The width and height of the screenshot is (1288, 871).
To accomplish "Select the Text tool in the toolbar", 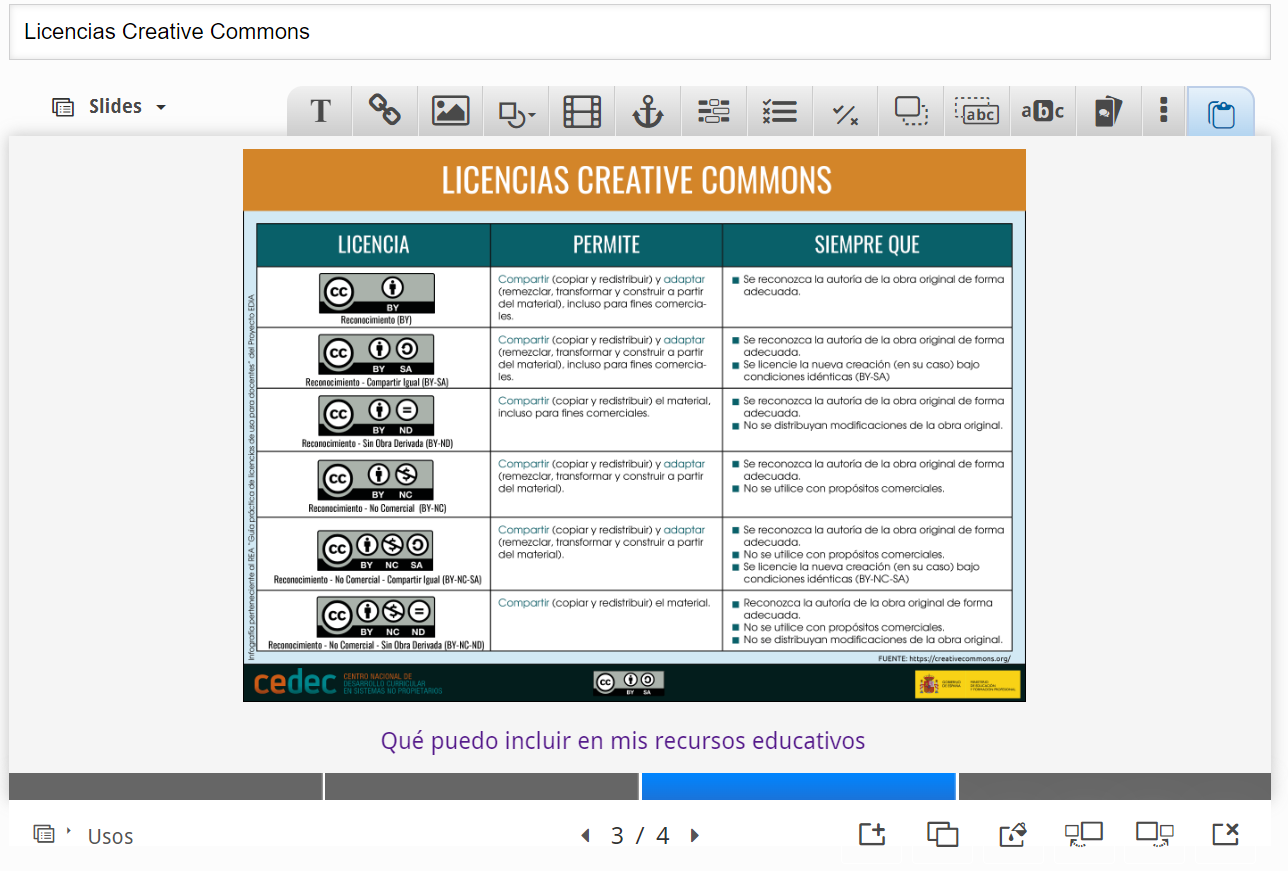I will (320, 111).
